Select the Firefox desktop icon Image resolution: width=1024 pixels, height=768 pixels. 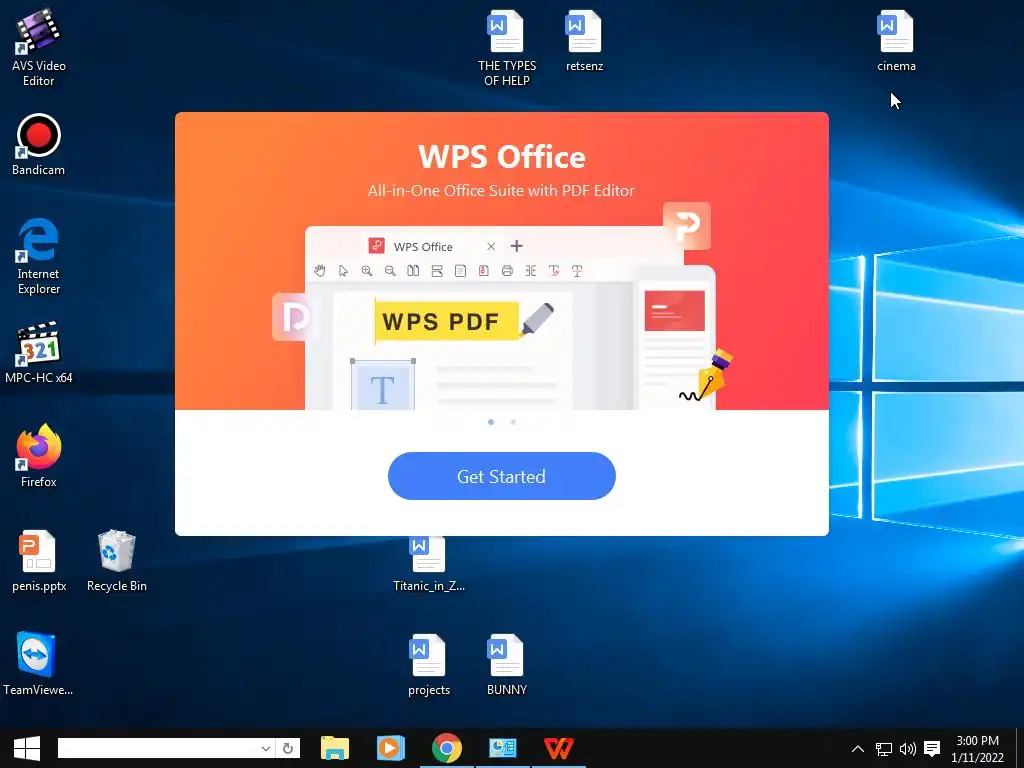[39, 456]
